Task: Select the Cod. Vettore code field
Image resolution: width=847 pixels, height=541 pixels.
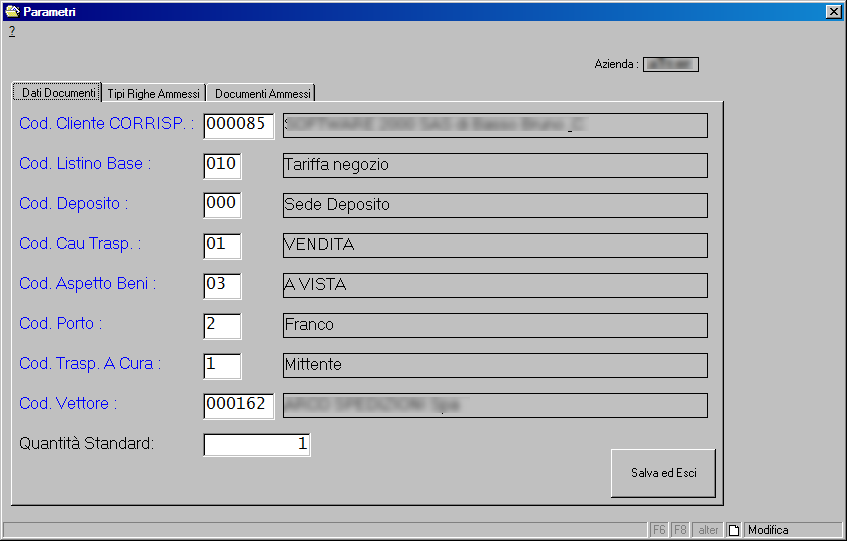Action: point(238,405)
